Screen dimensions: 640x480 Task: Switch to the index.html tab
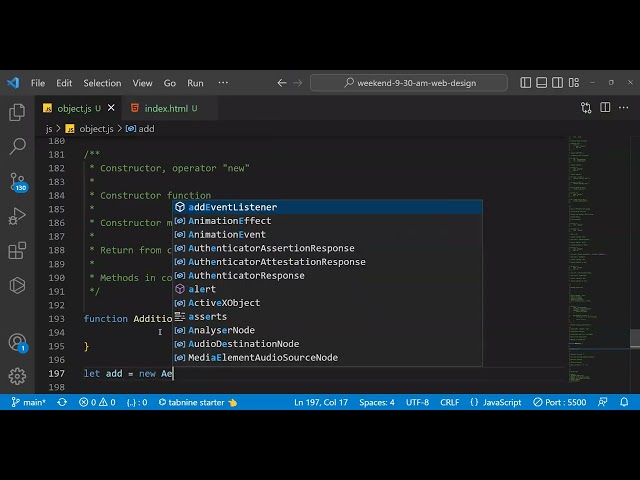pos(170,108)
